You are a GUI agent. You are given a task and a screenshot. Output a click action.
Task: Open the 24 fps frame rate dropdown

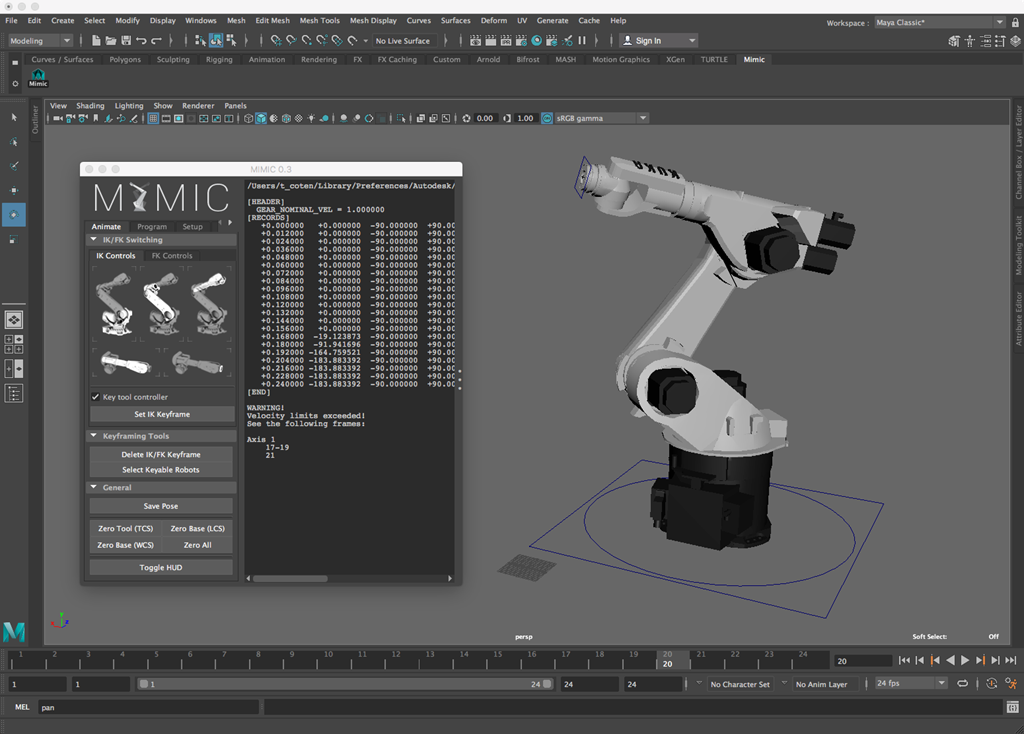point(909,684)
